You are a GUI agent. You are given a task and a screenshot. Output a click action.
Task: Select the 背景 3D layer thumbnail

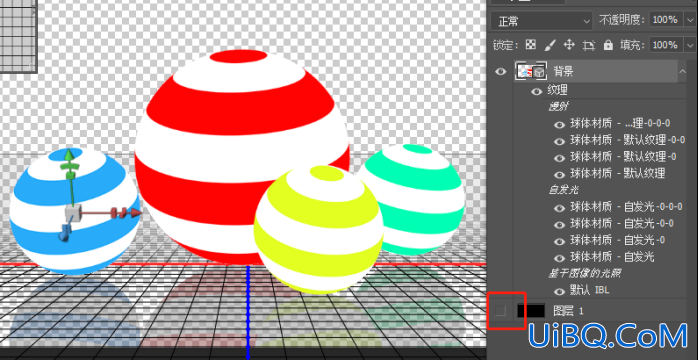531,71
